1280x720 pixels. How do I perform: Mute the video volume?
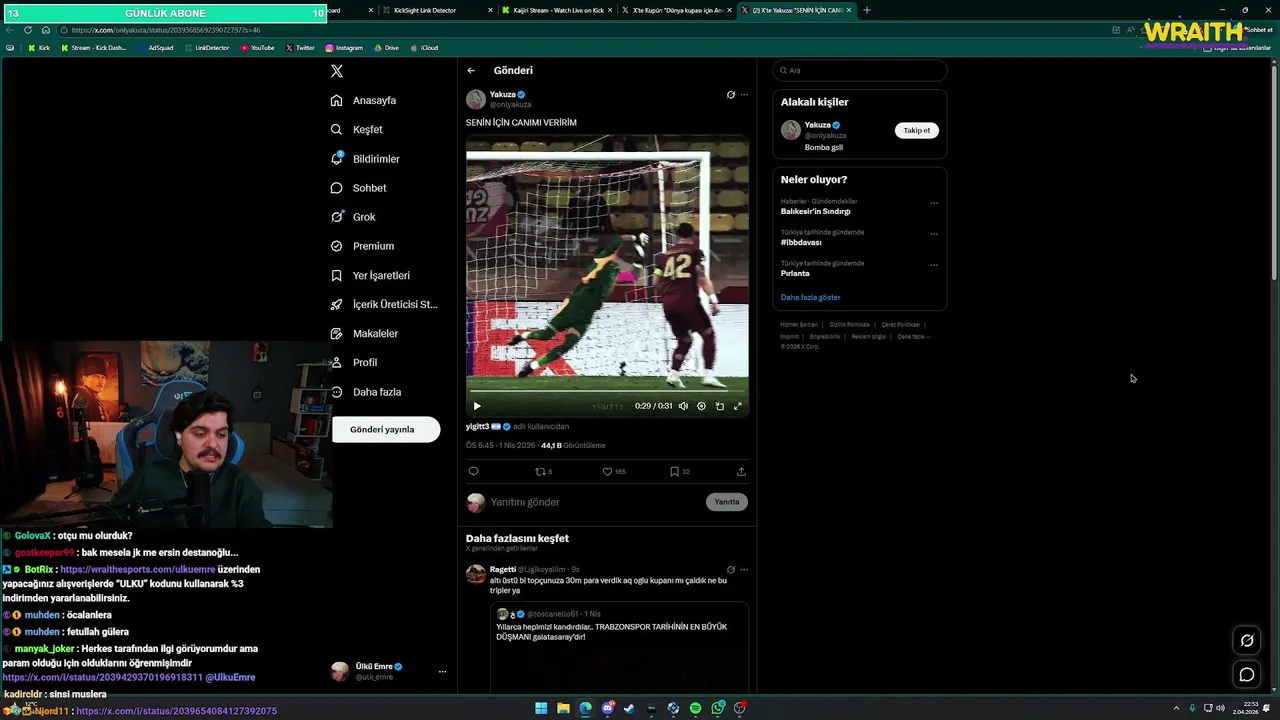pos(683,406)
